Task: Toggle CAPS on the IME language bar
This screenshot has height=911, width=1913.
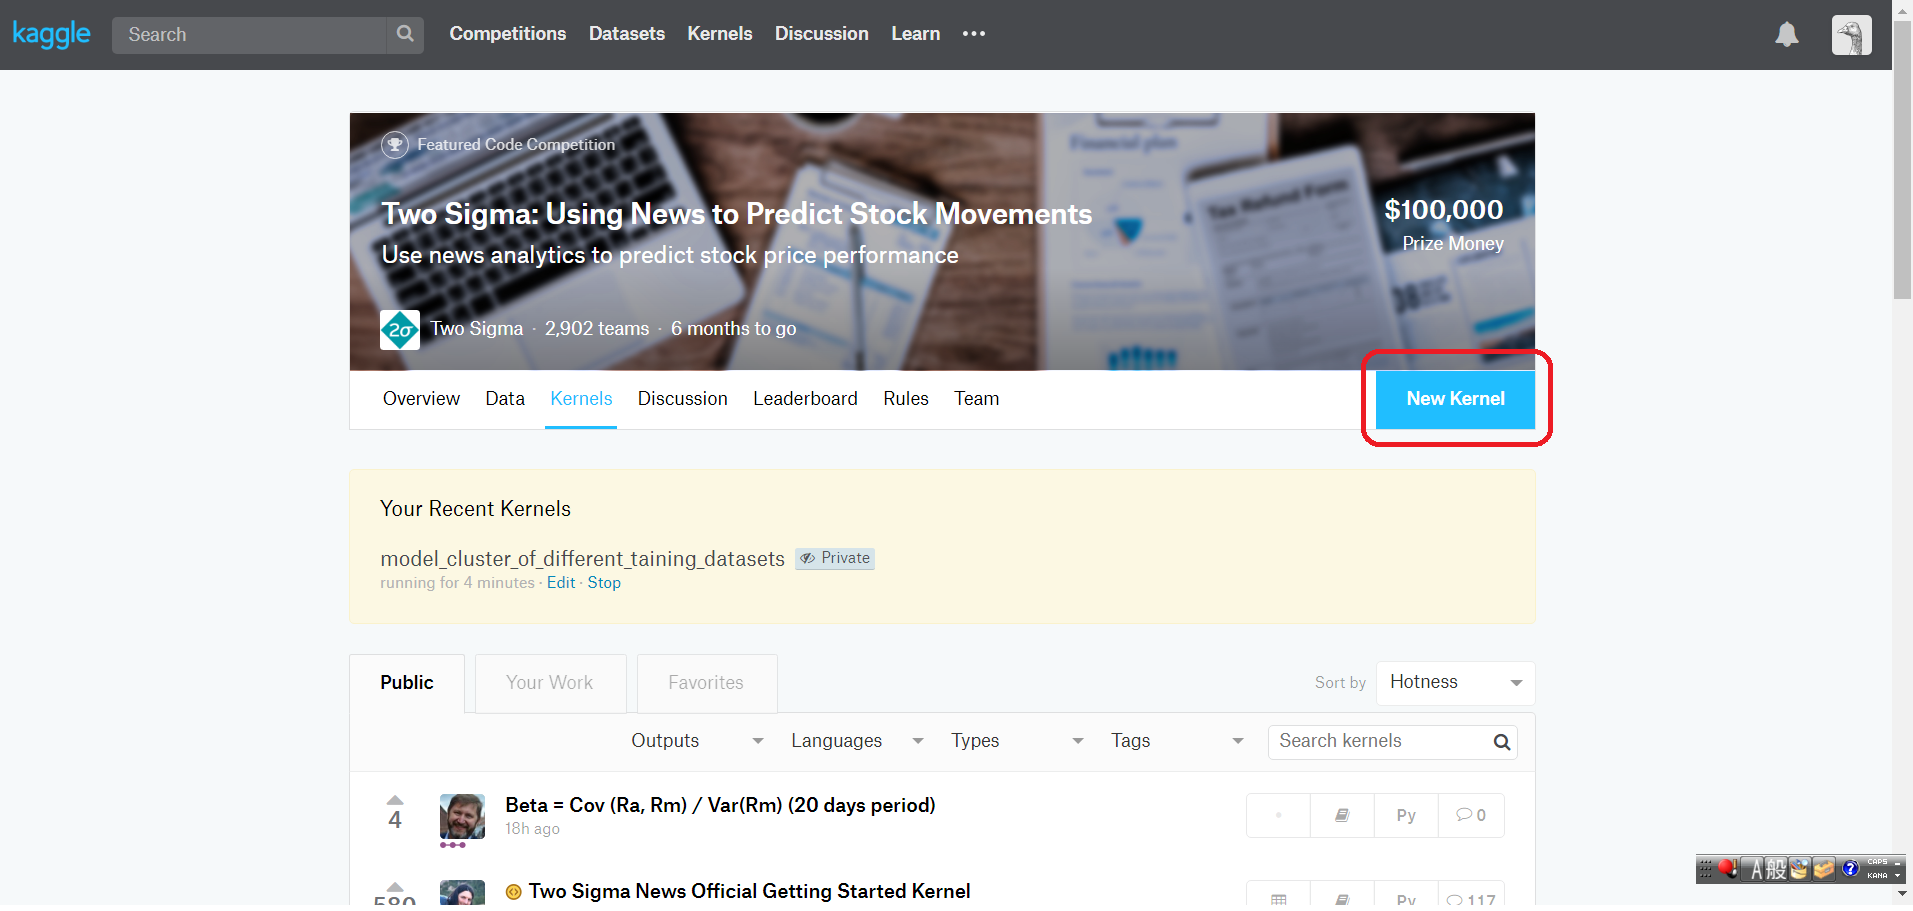Action: click(x=1877, y=862)
